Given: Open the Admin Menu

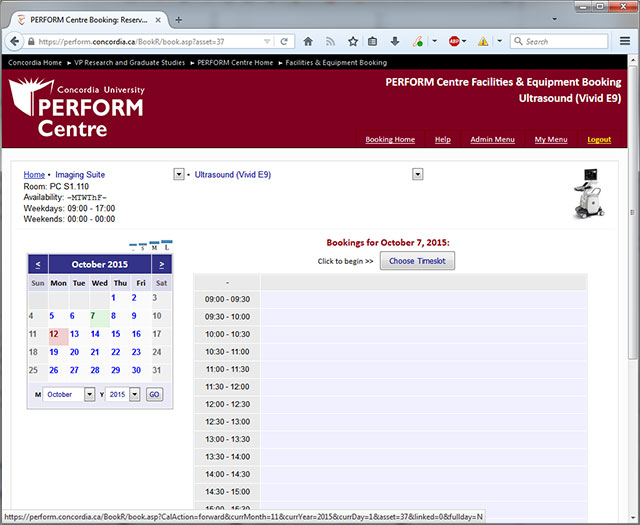Looking at the screenshot, I should (x=492, y=140).
